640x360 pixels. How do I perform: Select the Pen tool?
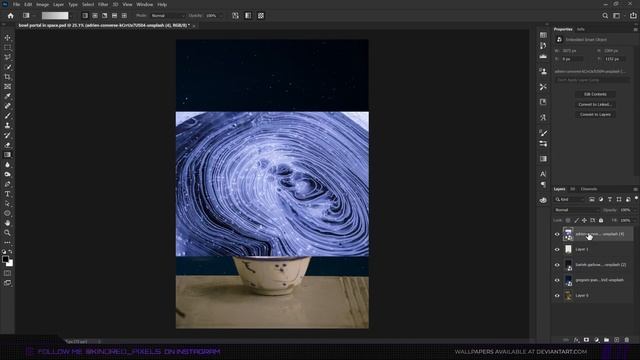[7, 184]
